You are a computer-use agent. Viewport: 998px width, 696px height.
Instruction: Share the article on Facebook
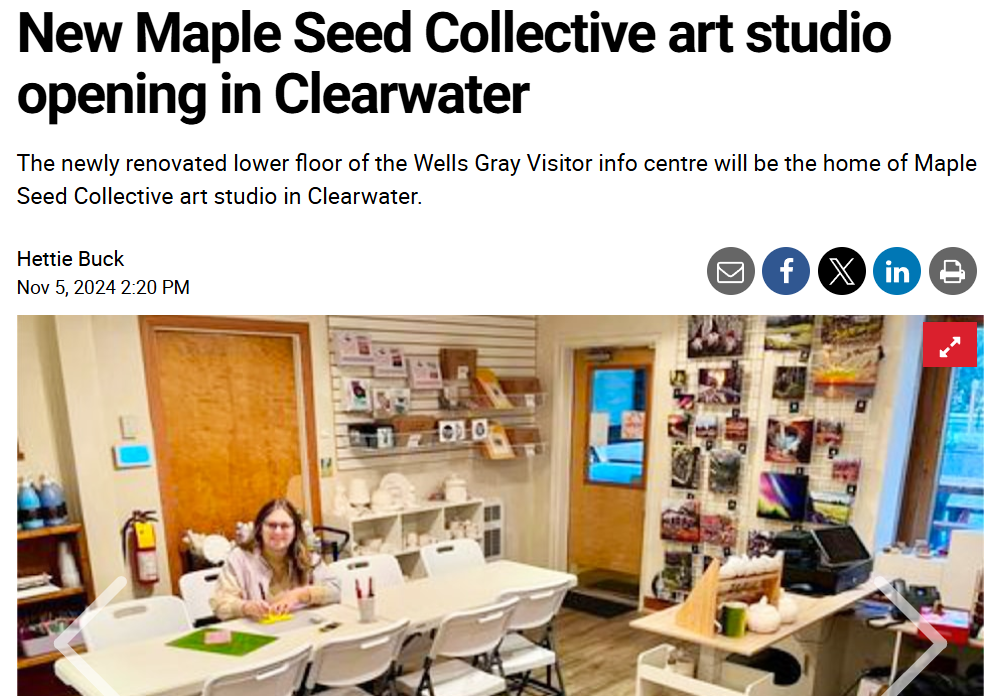coord(786,271)
